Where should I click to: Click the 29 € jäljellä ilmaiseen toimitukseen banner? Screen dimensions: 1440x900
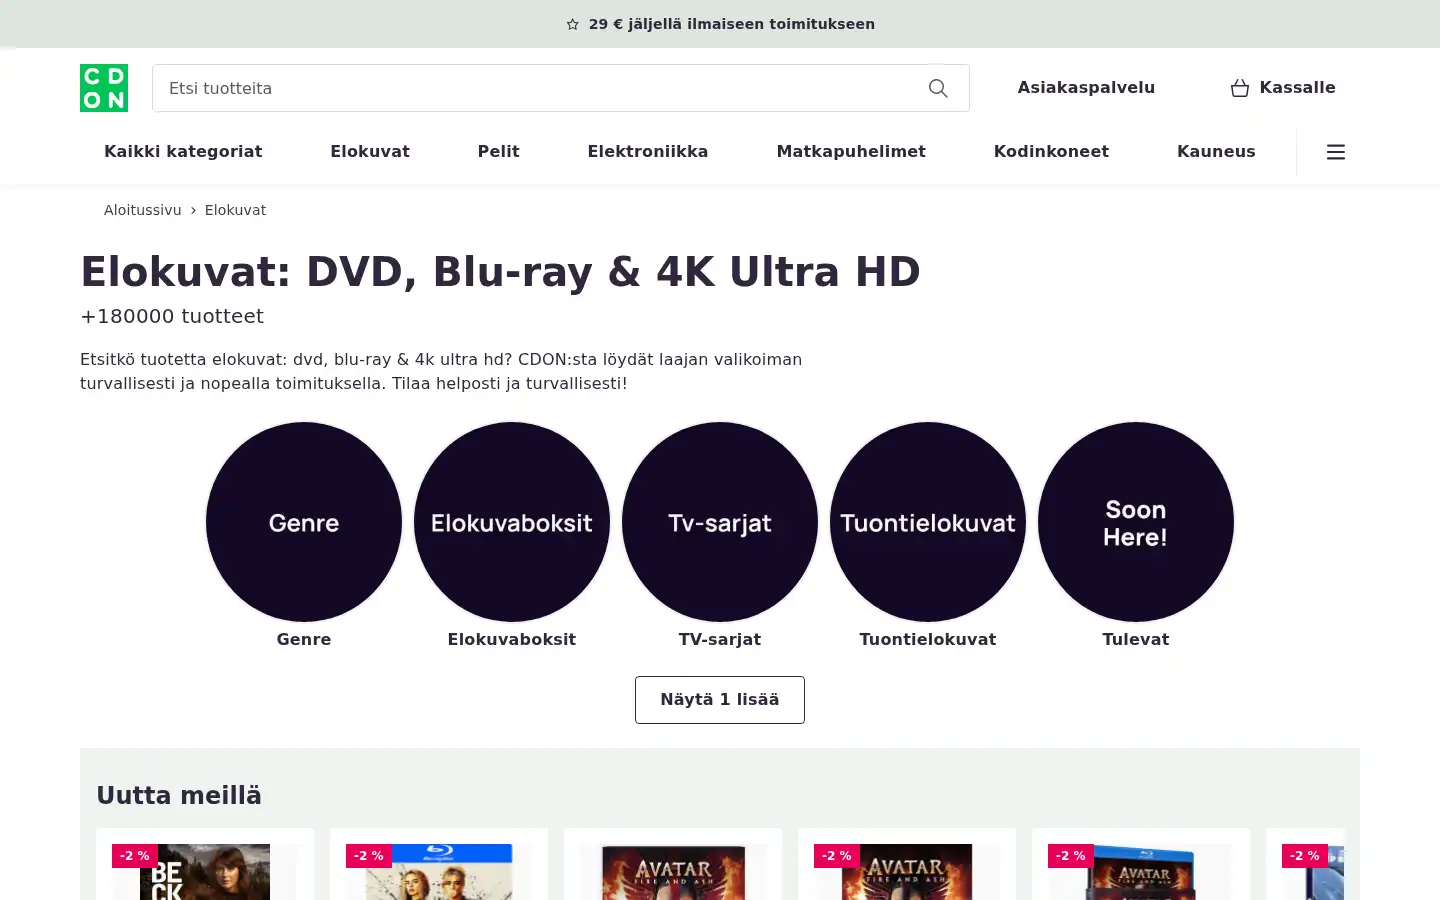pyautogui.click(x=720, y=24)
